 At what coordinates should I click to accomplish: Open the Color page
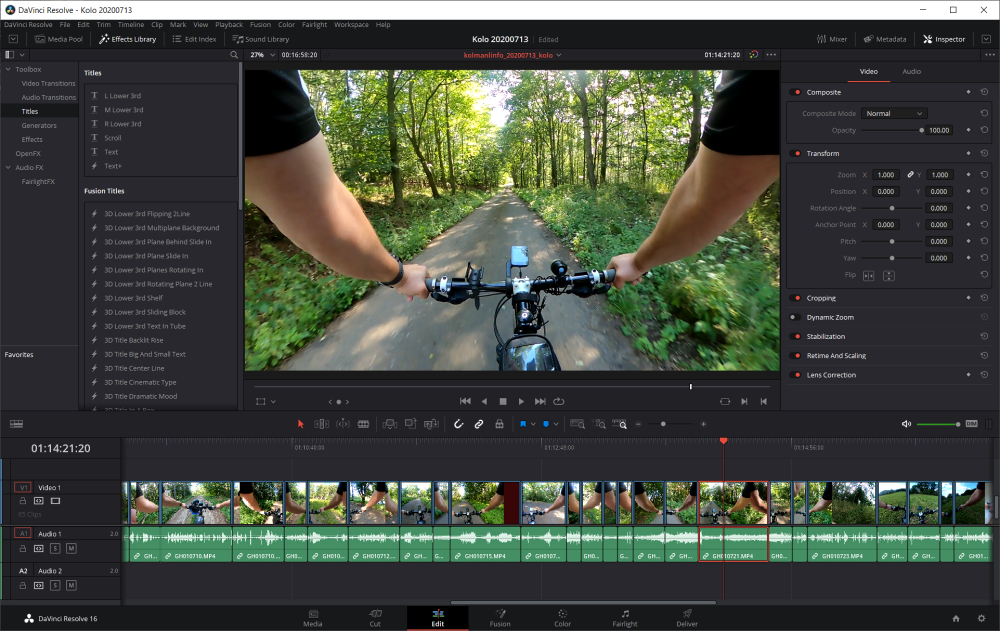coord(563,617)
